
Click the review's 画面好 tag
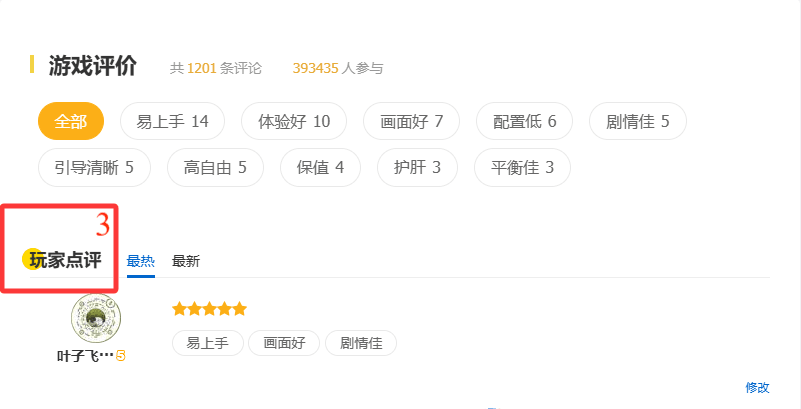pyautogui.click(x=284, y=343)
